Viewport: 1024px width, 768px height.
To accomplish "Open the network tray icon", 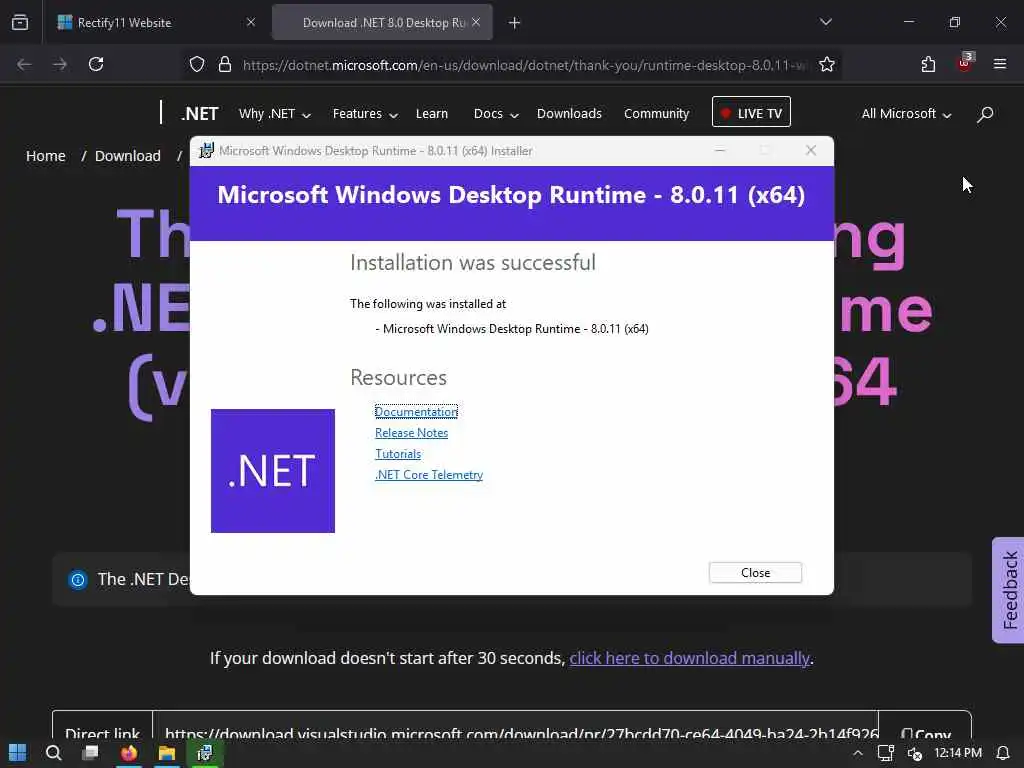I will (x=886, y=753).
